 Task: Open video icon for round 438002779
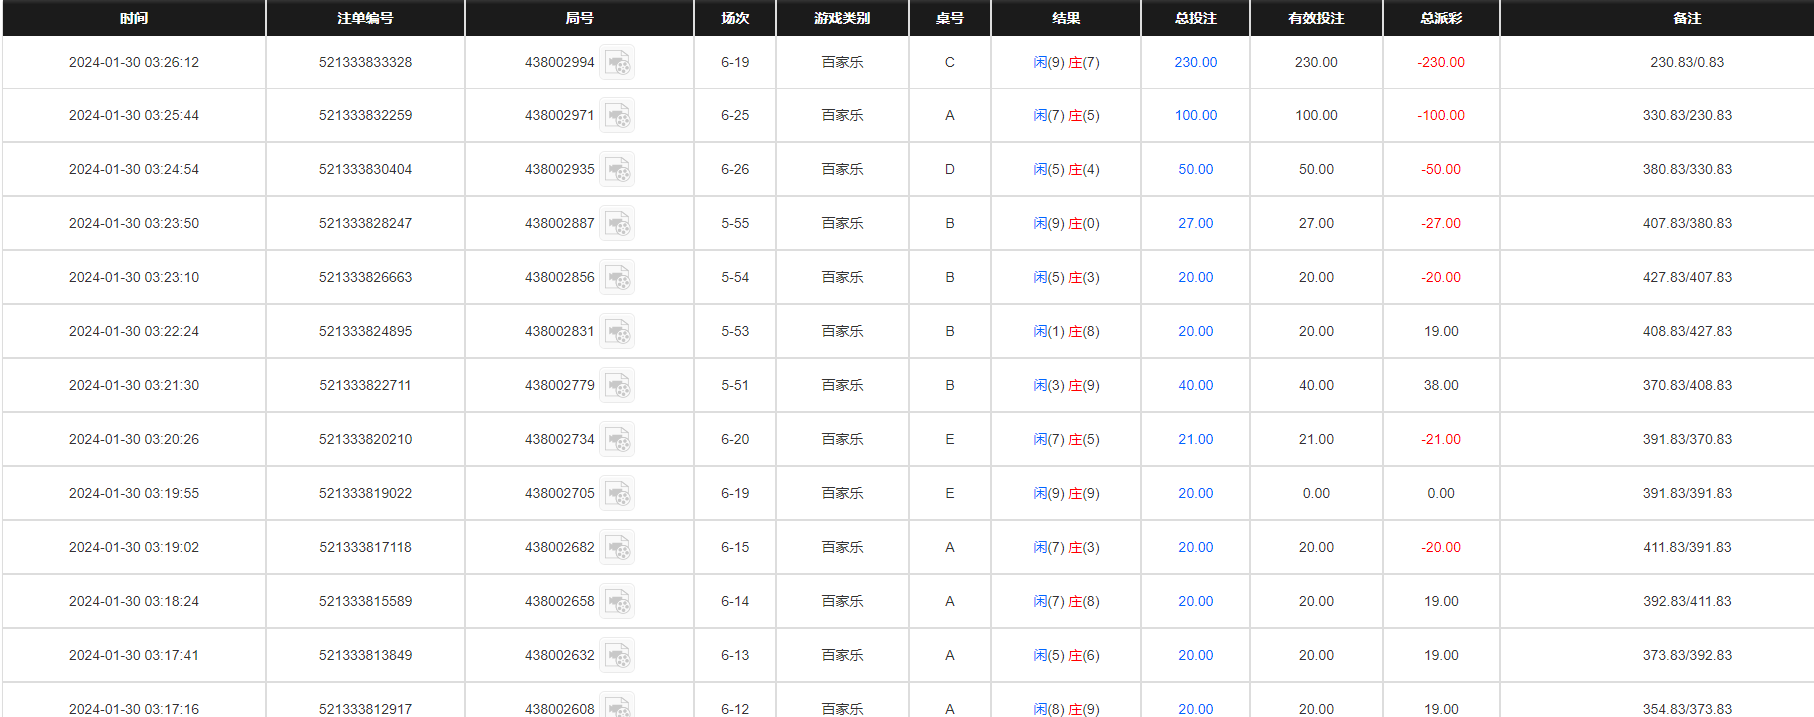pos(617,386)
